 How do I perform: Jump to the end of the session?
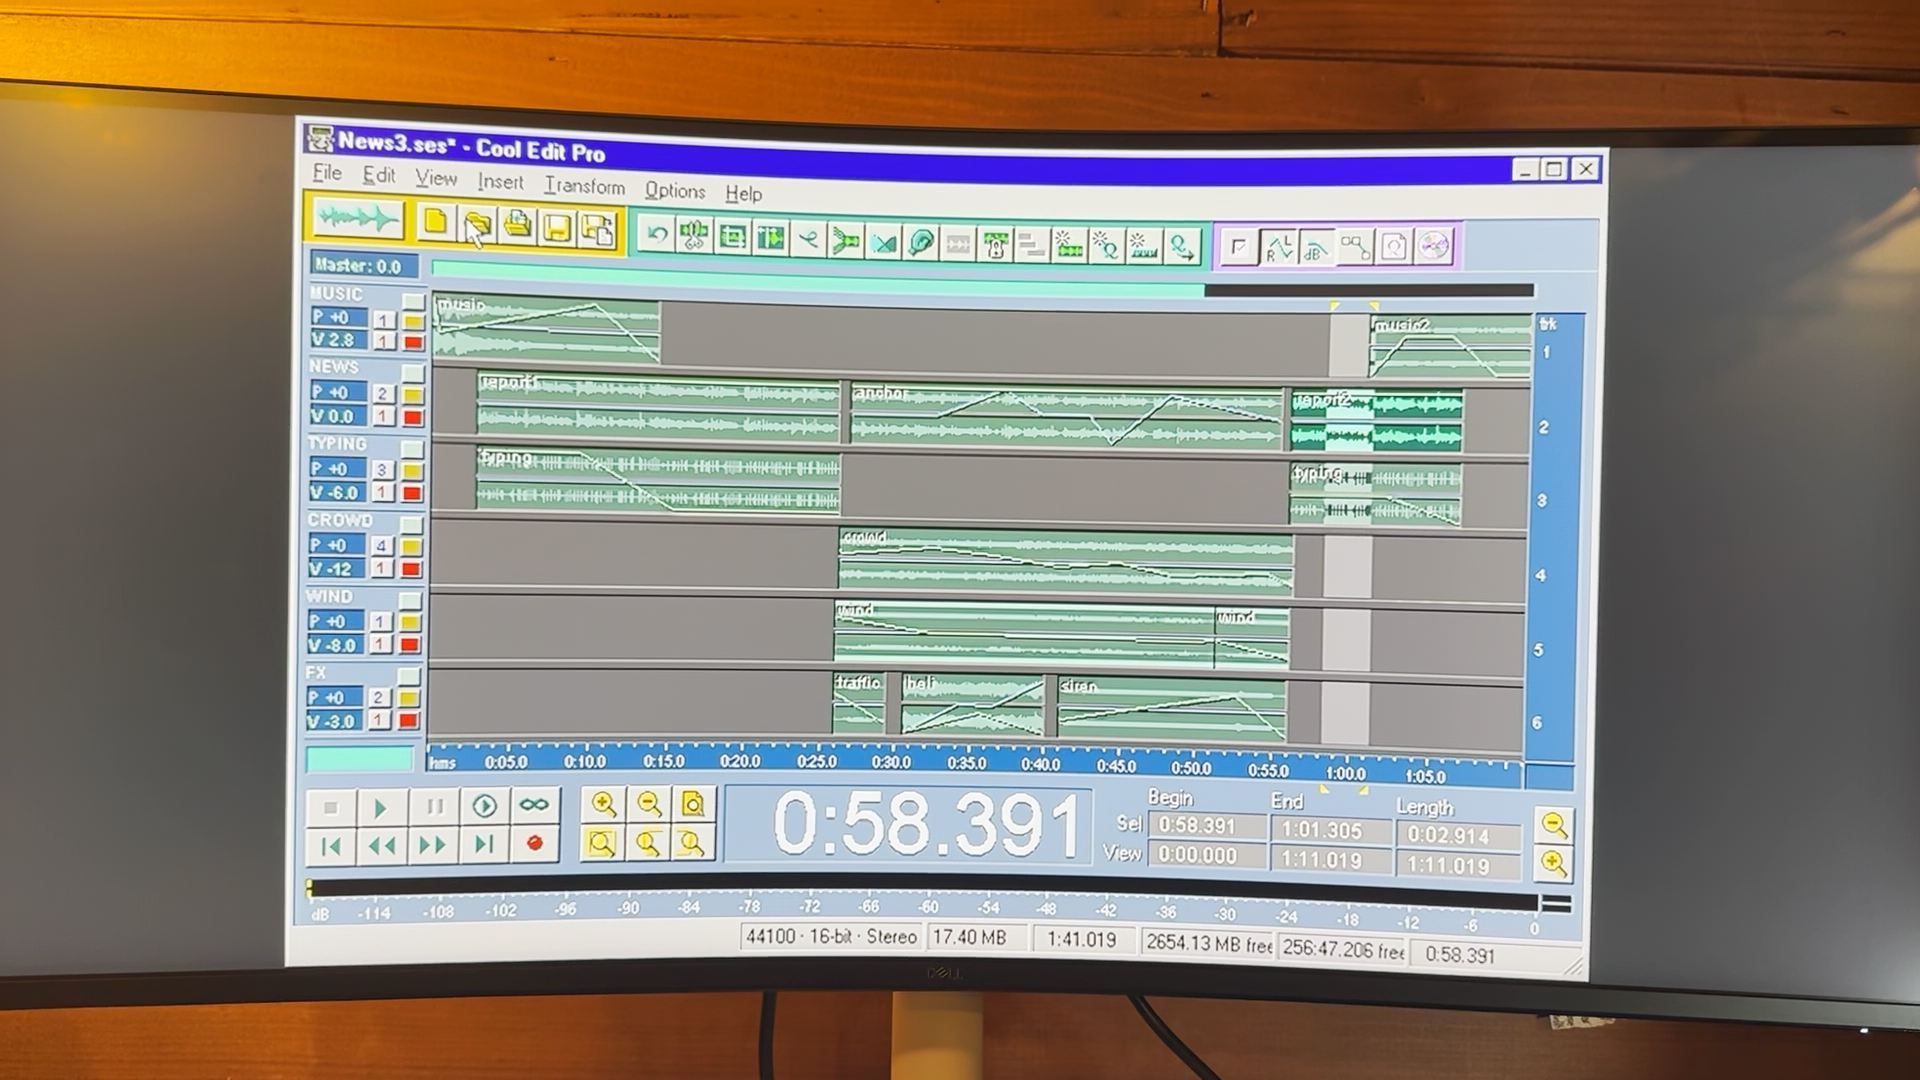485,845
